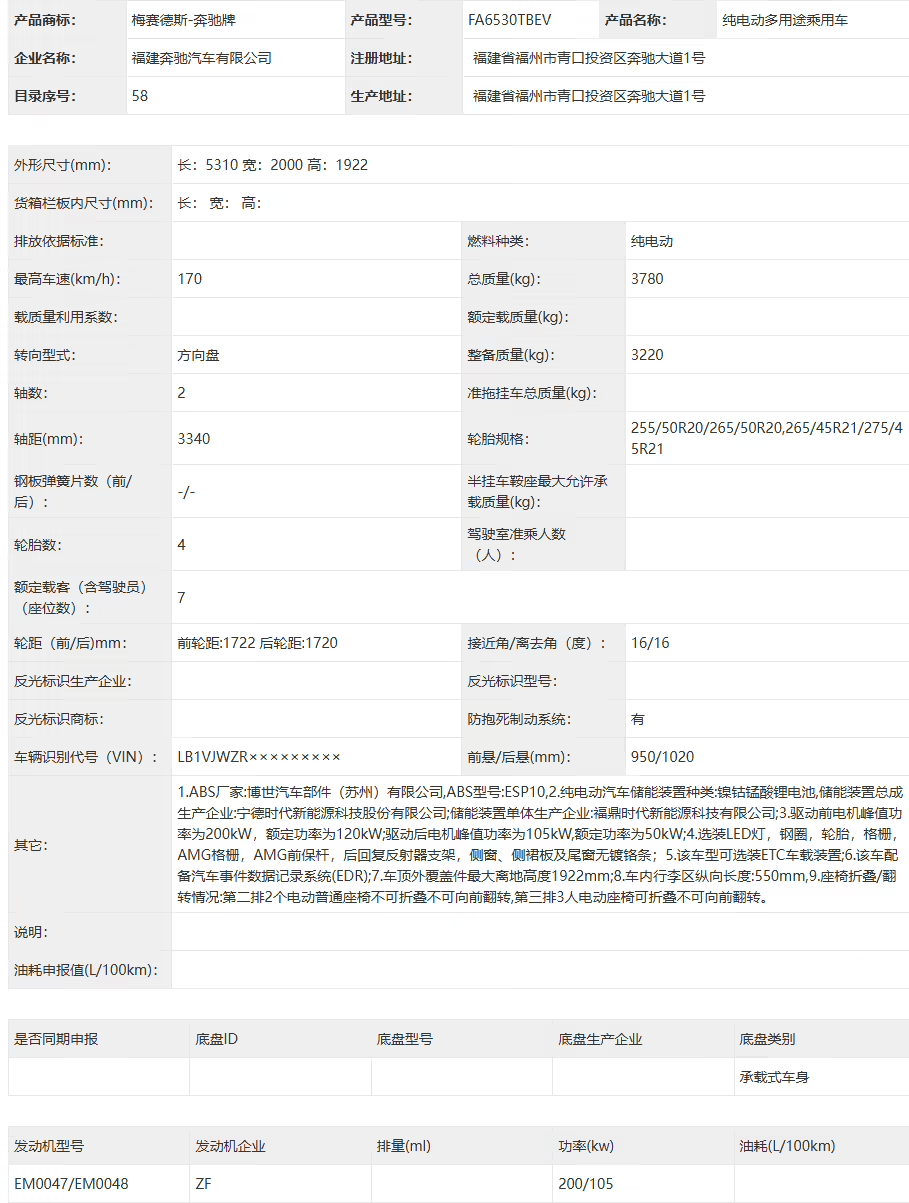Click the 驾驶室准乘人数 label
The height and width of the screenshot is (1203, 909).
(x=517, y=545)
